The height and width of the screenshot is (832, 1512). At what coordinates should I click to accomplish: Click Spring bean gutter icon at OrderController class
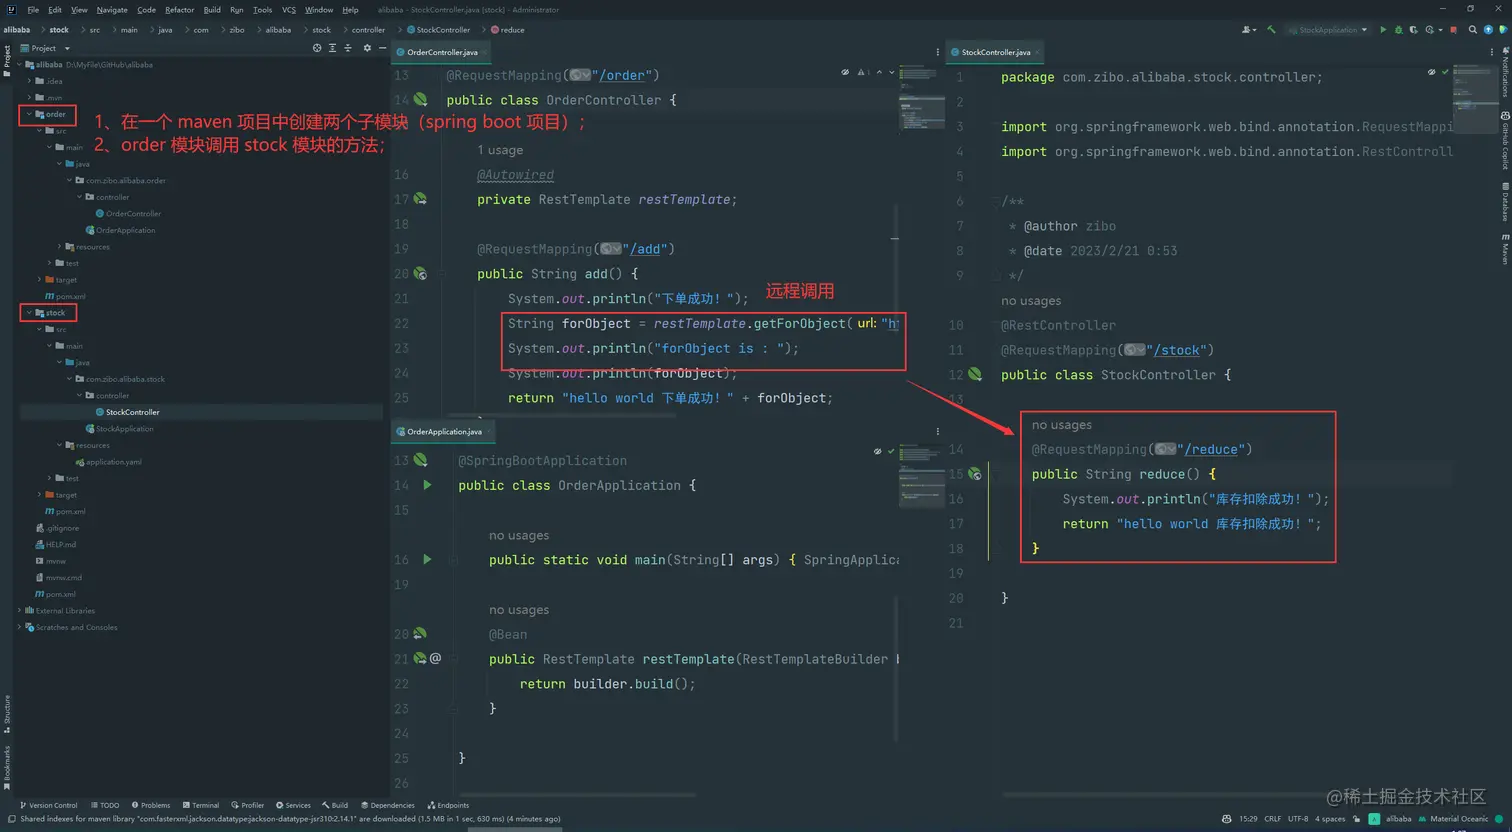421,100
